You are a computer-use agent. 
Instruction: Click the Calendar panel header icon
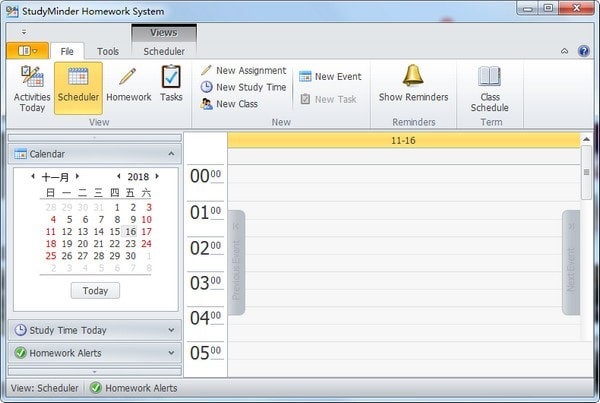pyautogui.click(x=20, y=154)
